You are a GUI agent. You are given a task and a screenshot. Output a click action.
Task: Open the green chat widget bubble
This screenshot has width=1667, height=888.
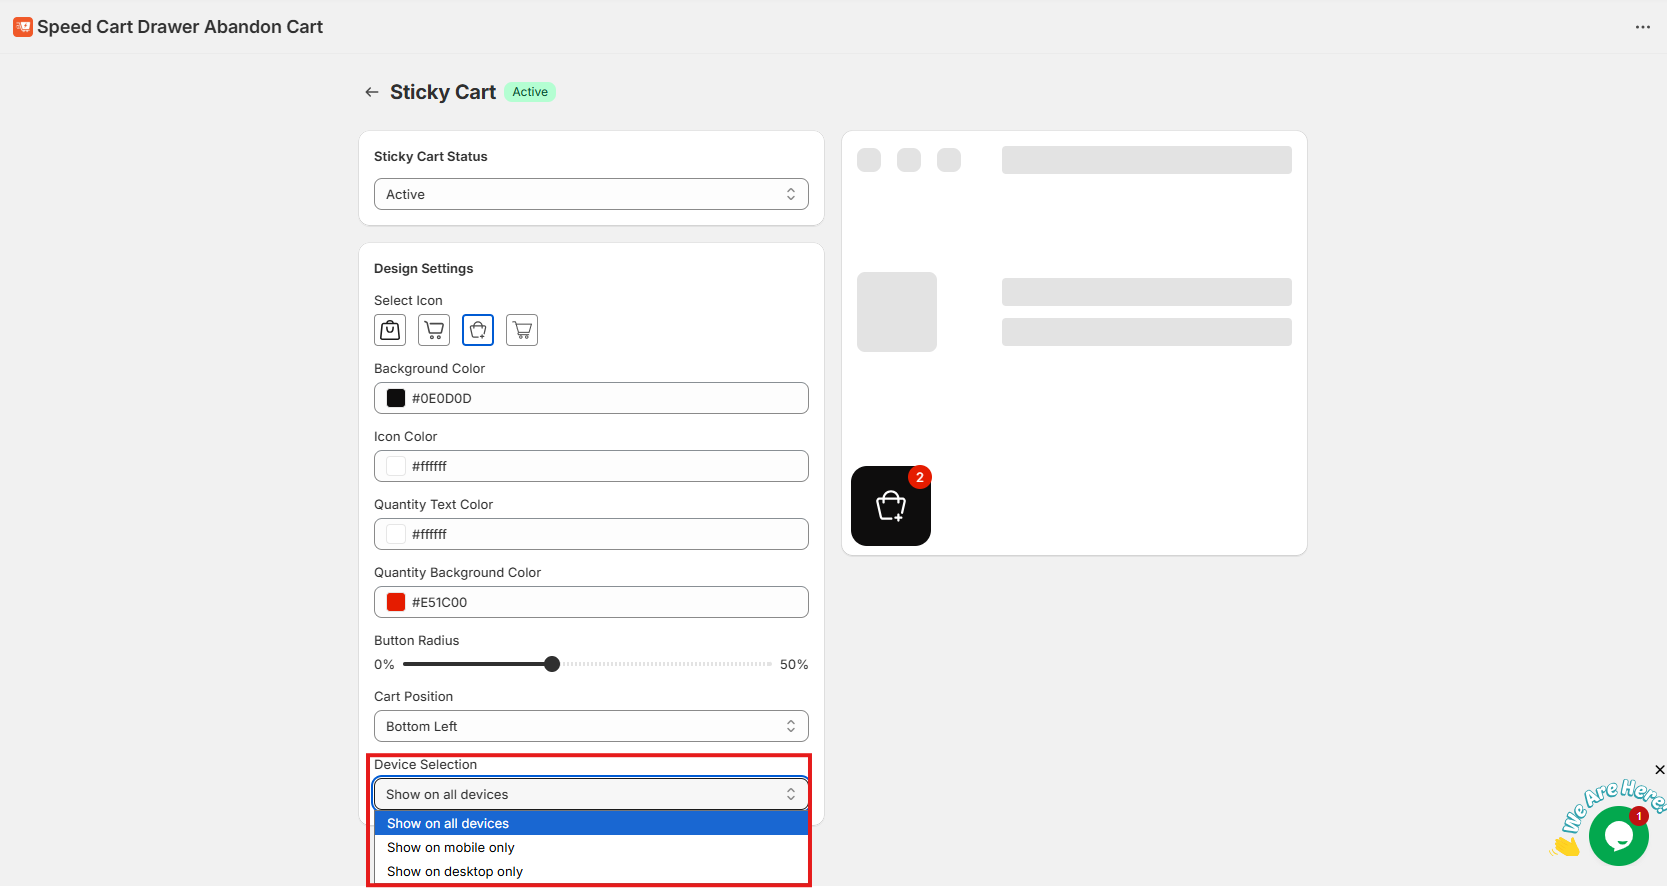1618,836
